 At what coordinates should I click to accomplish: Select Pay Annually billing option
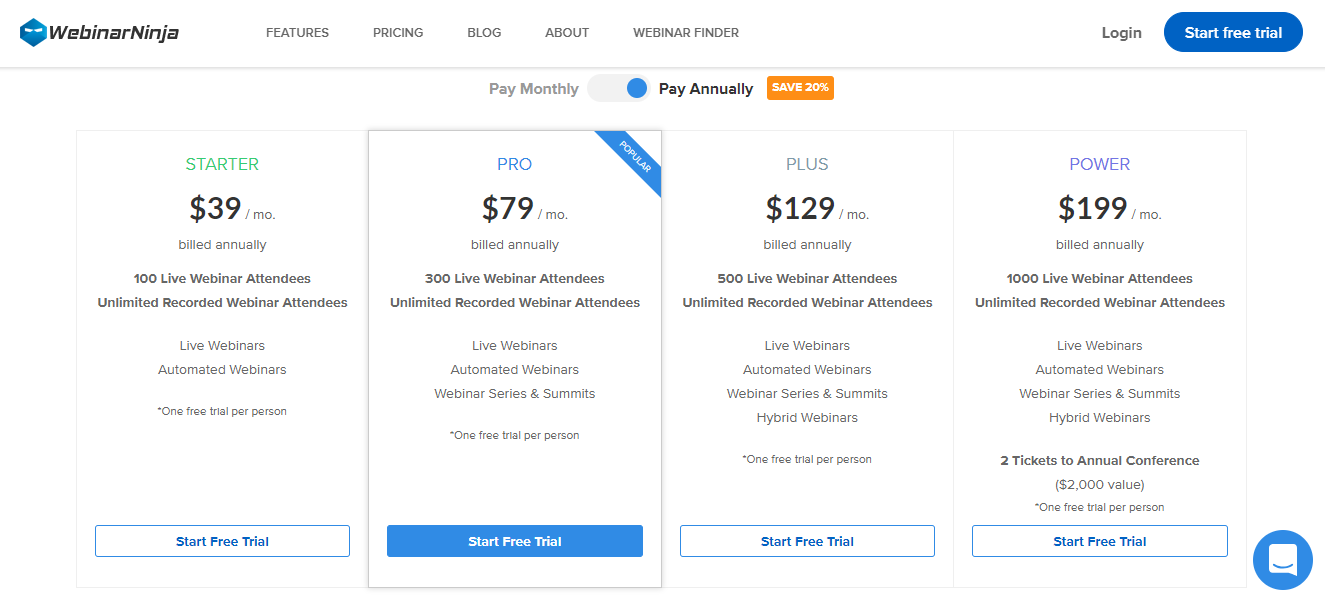706,89
